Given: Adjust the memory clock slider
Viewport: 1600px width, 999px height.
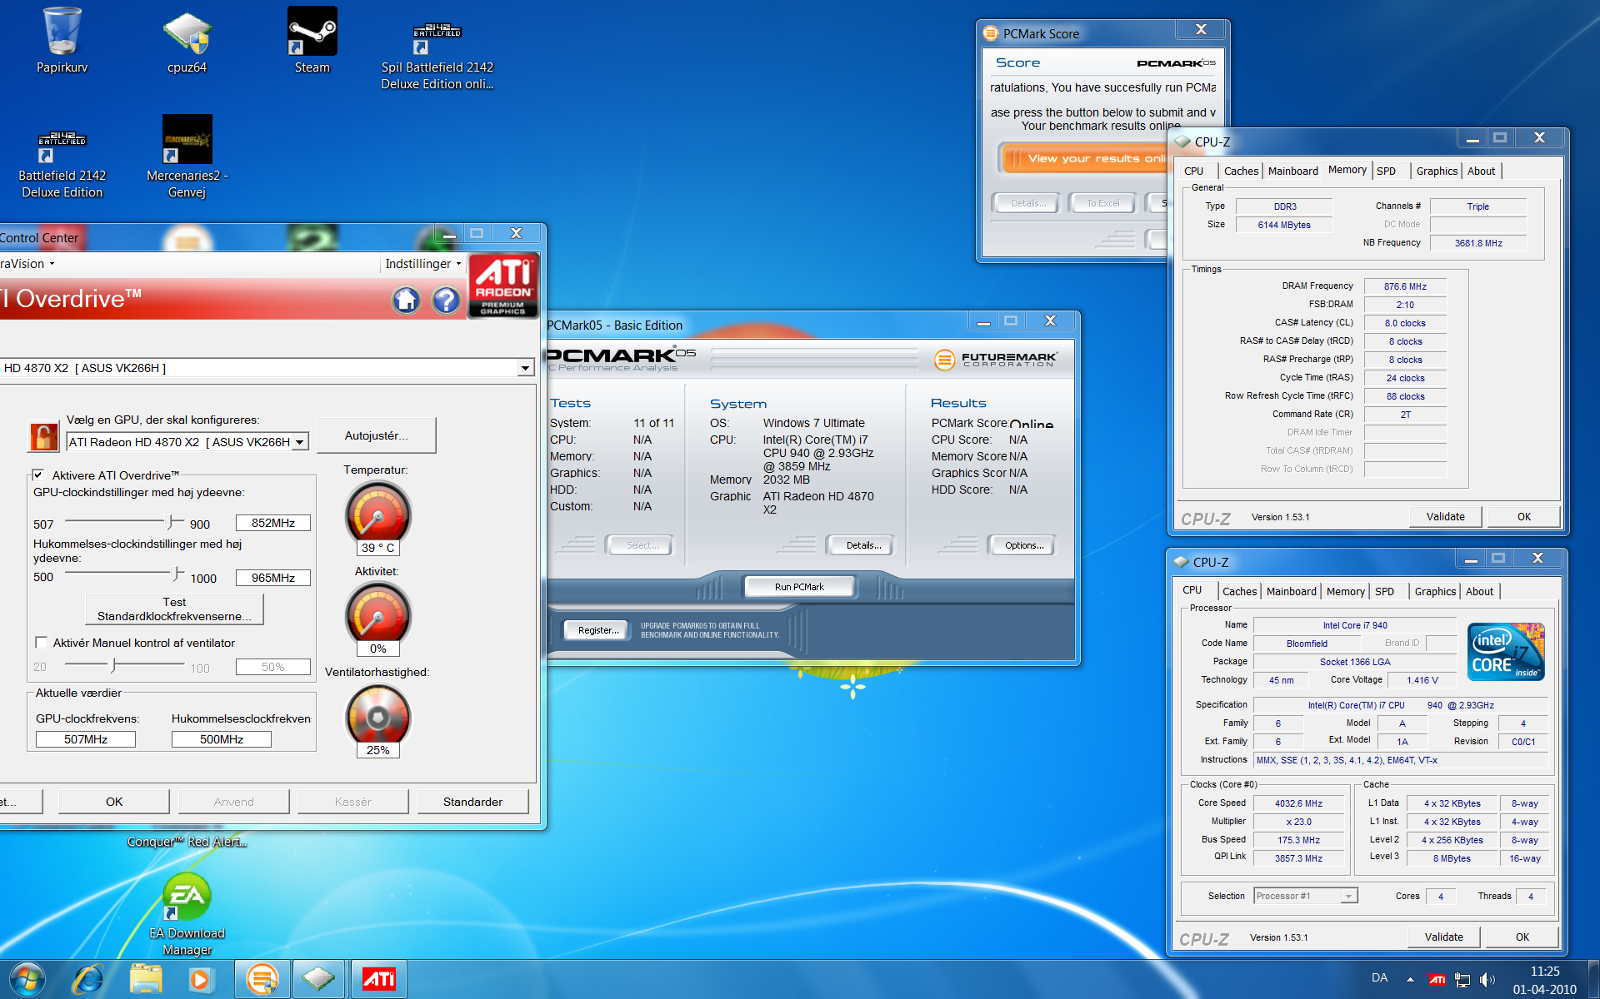Looking at the screenshot, I should click(177, 574).
